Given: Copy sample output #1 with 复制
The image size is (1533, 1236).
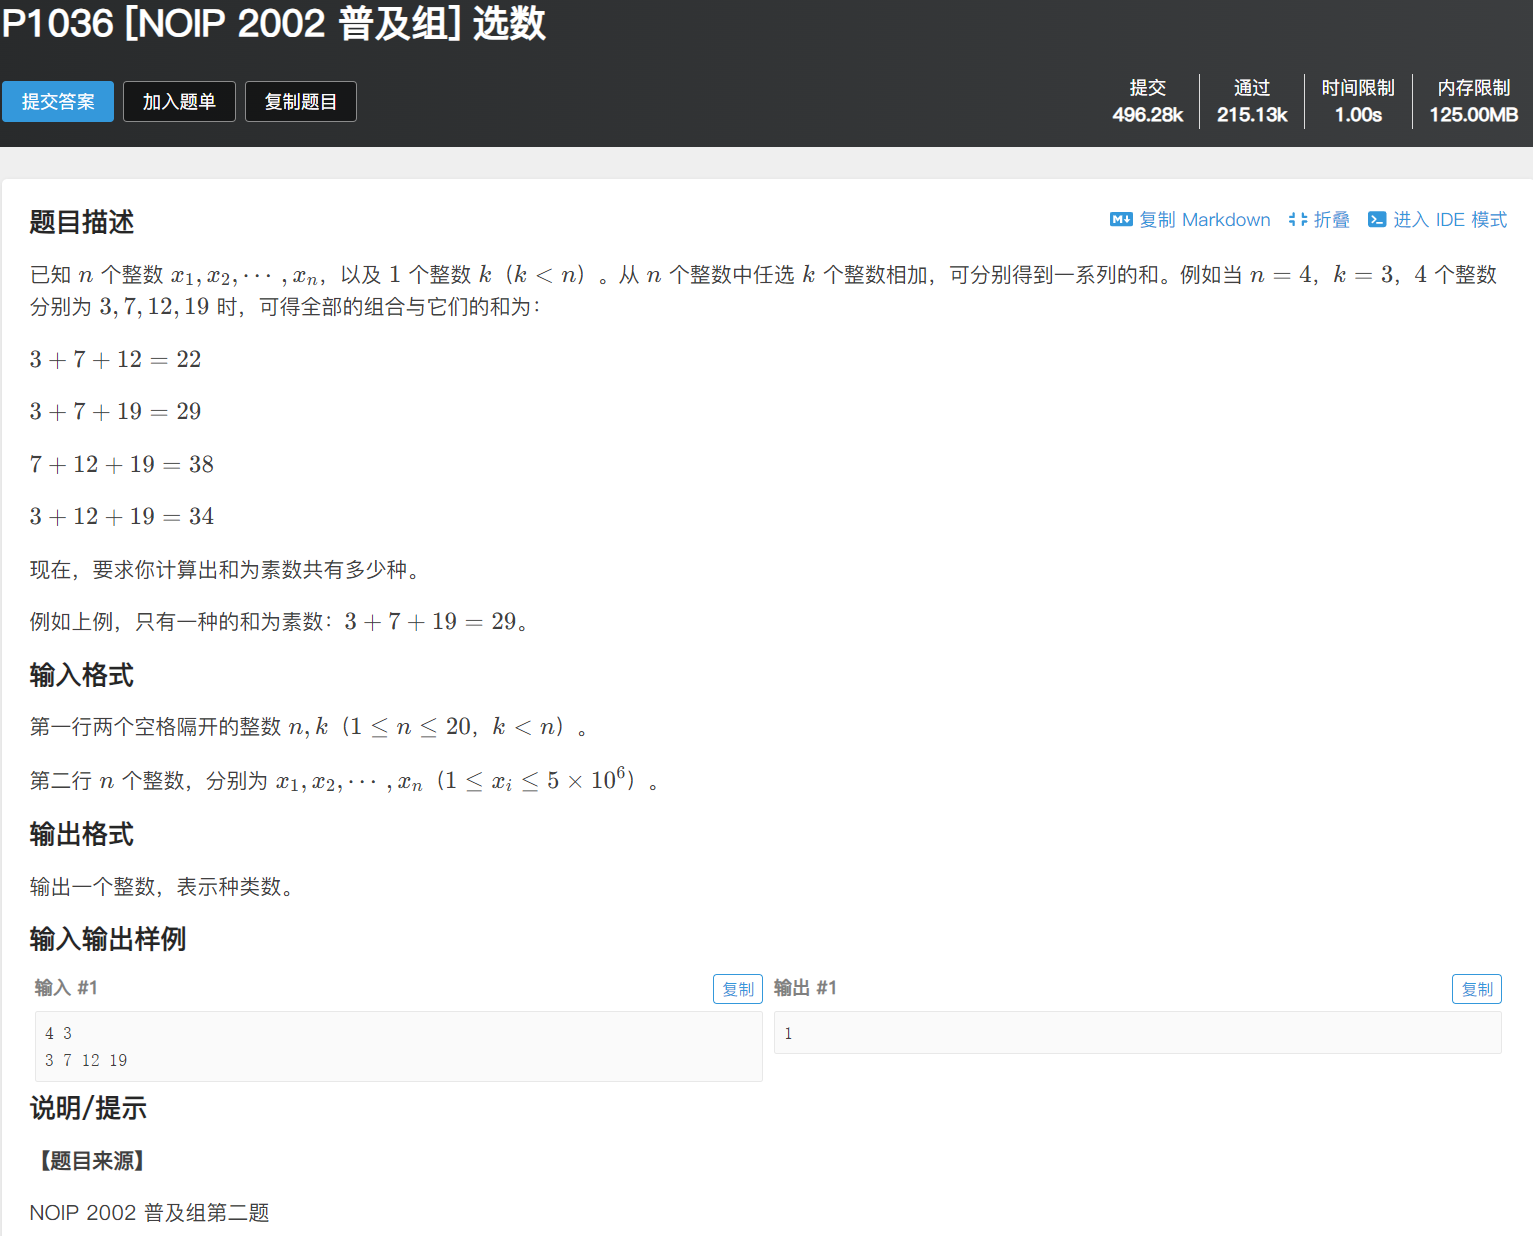Looking at the screenshot, I should (1477, 989).
